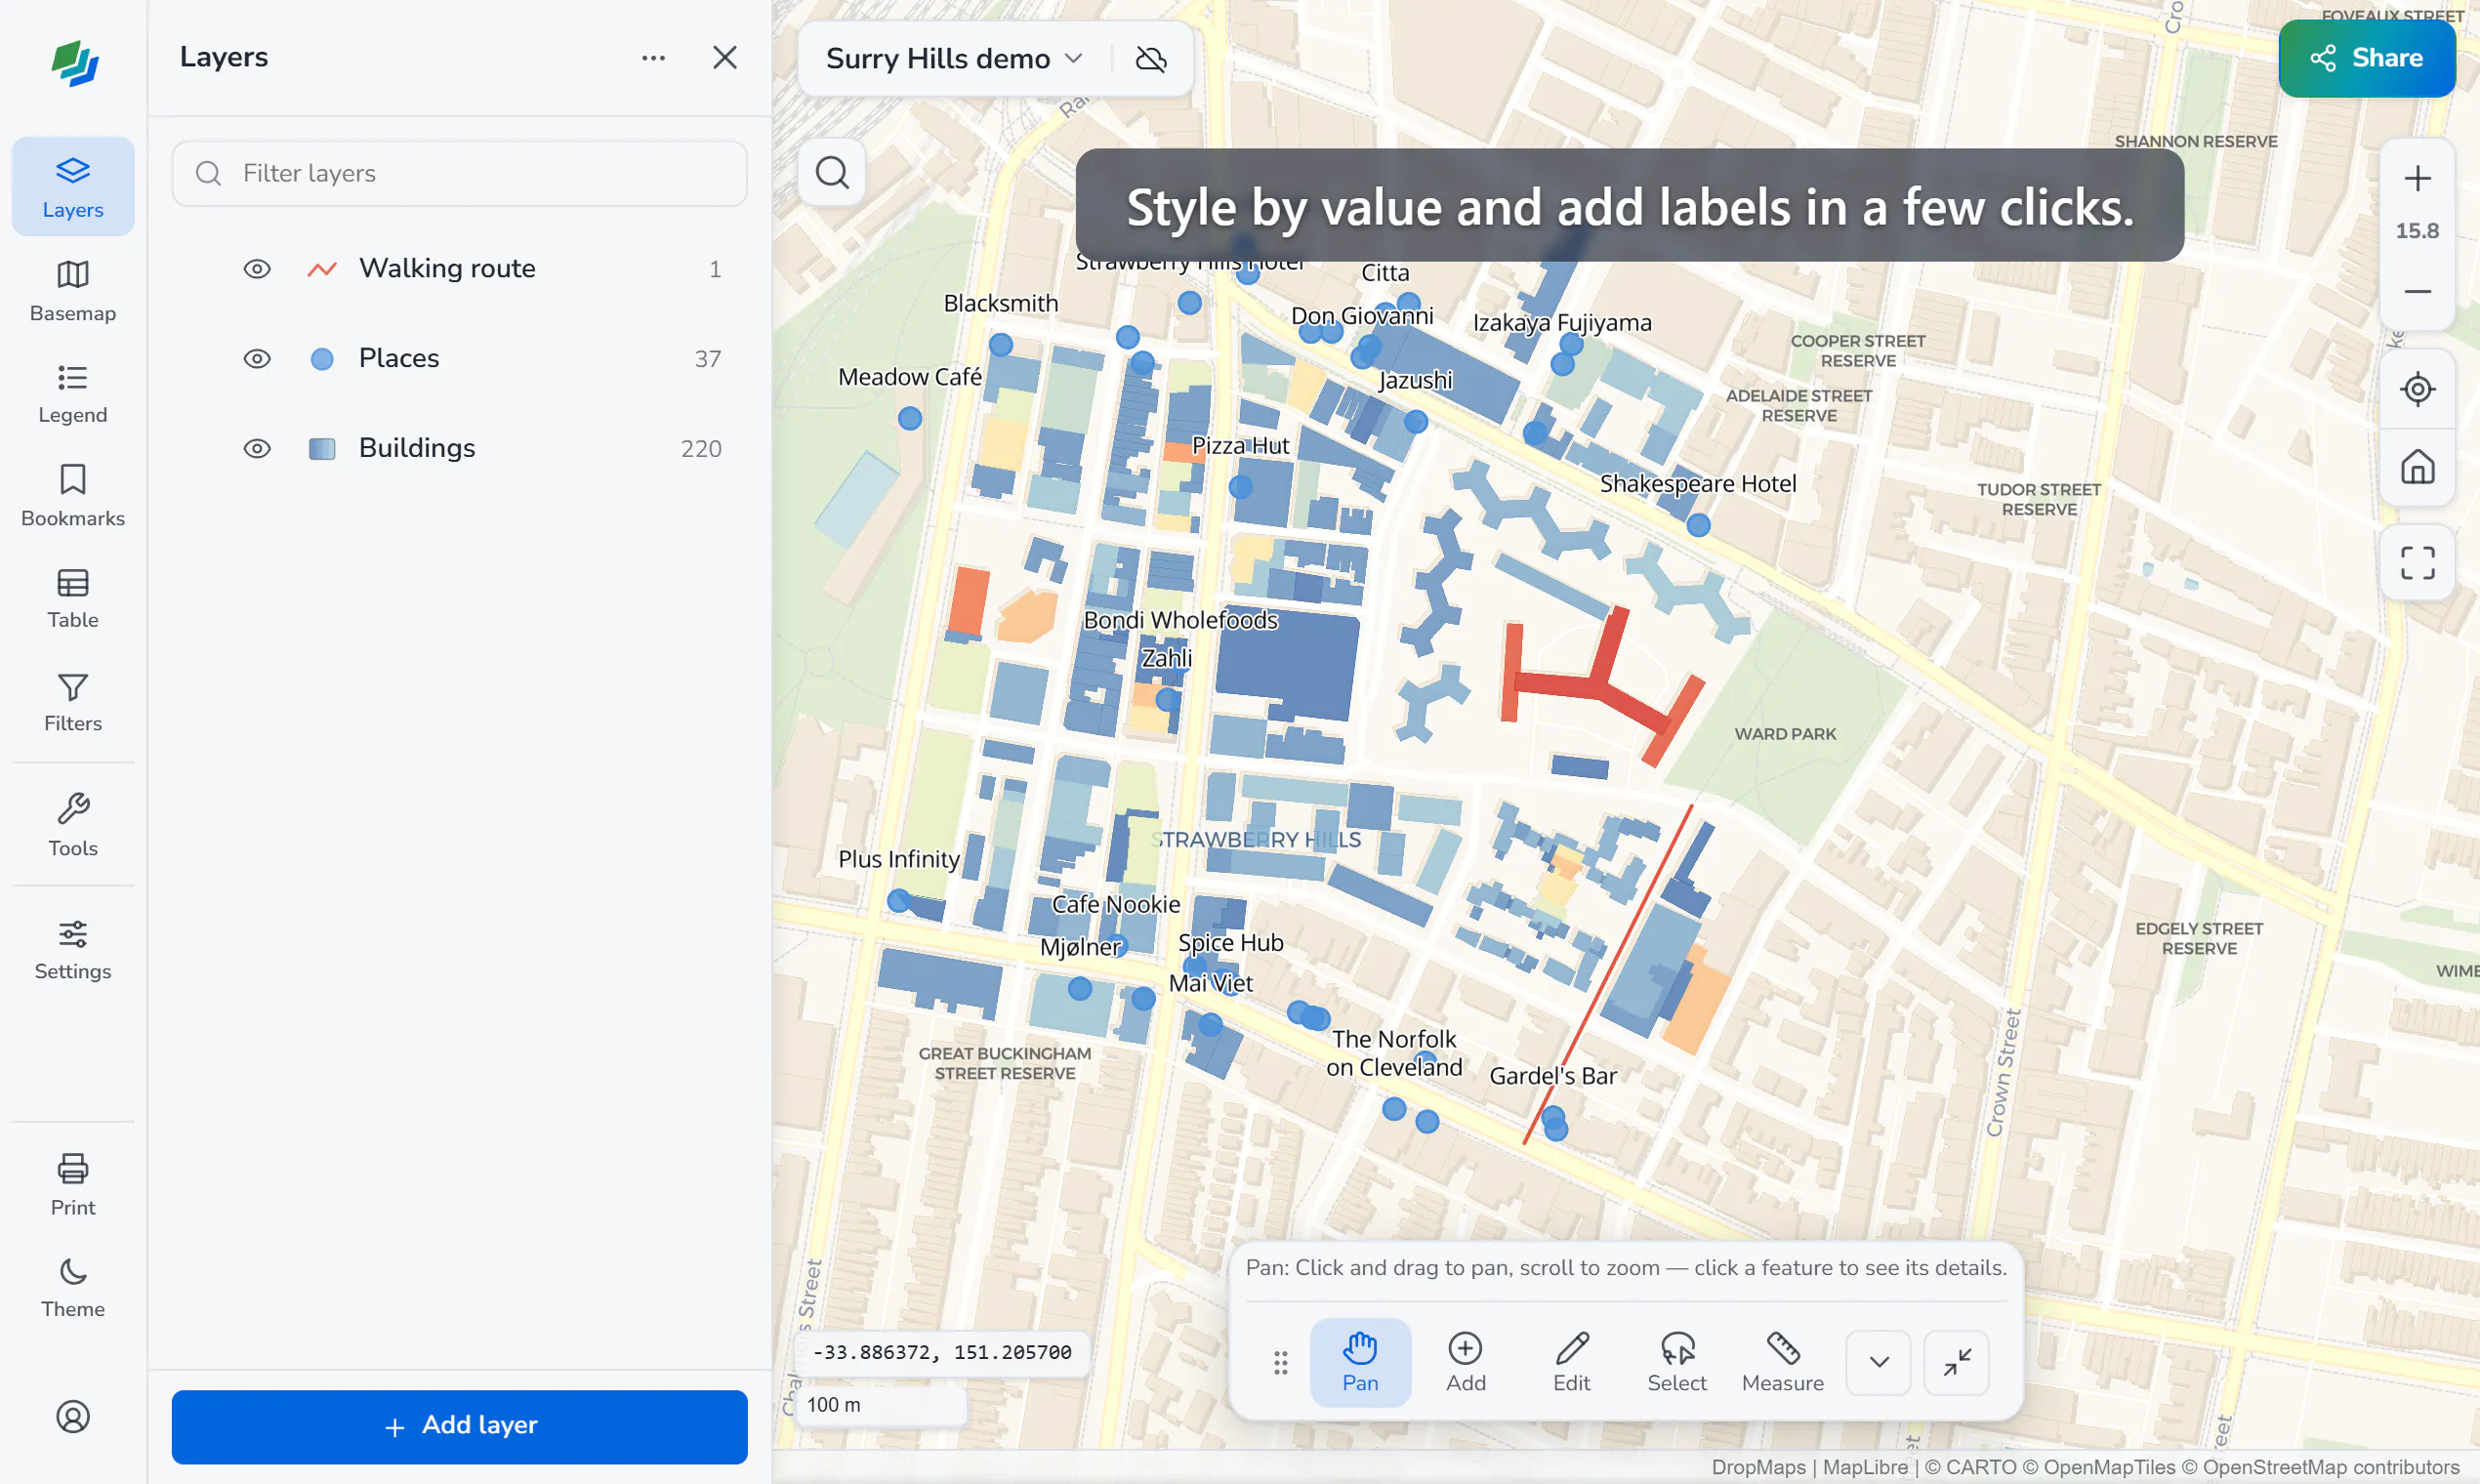Open Print options in sidebar
The image size is (2480, 1484).
(73, 1185)
